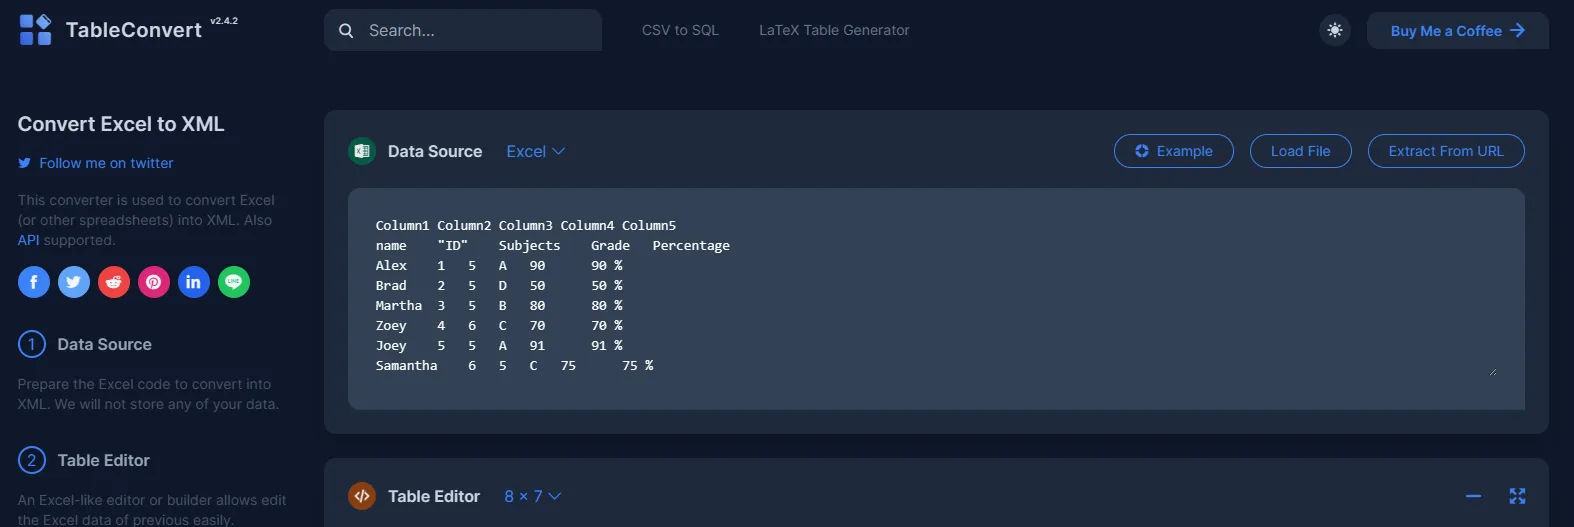The height and width of the screenshot is (527, 1574).
Task: Click the Example button
Action: 1174,151
